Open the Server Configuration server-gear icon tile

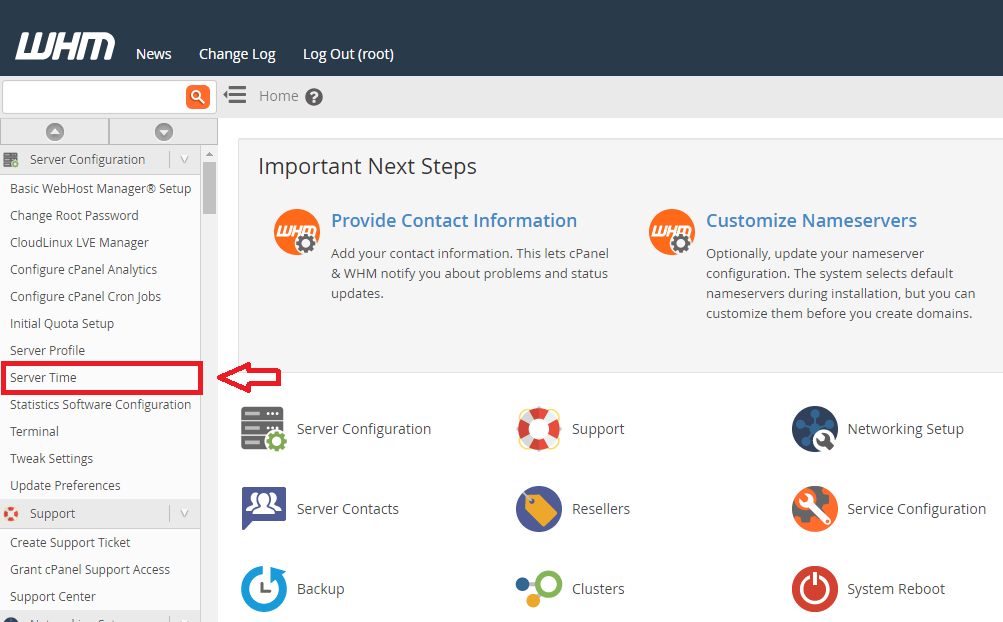[264, 429]
